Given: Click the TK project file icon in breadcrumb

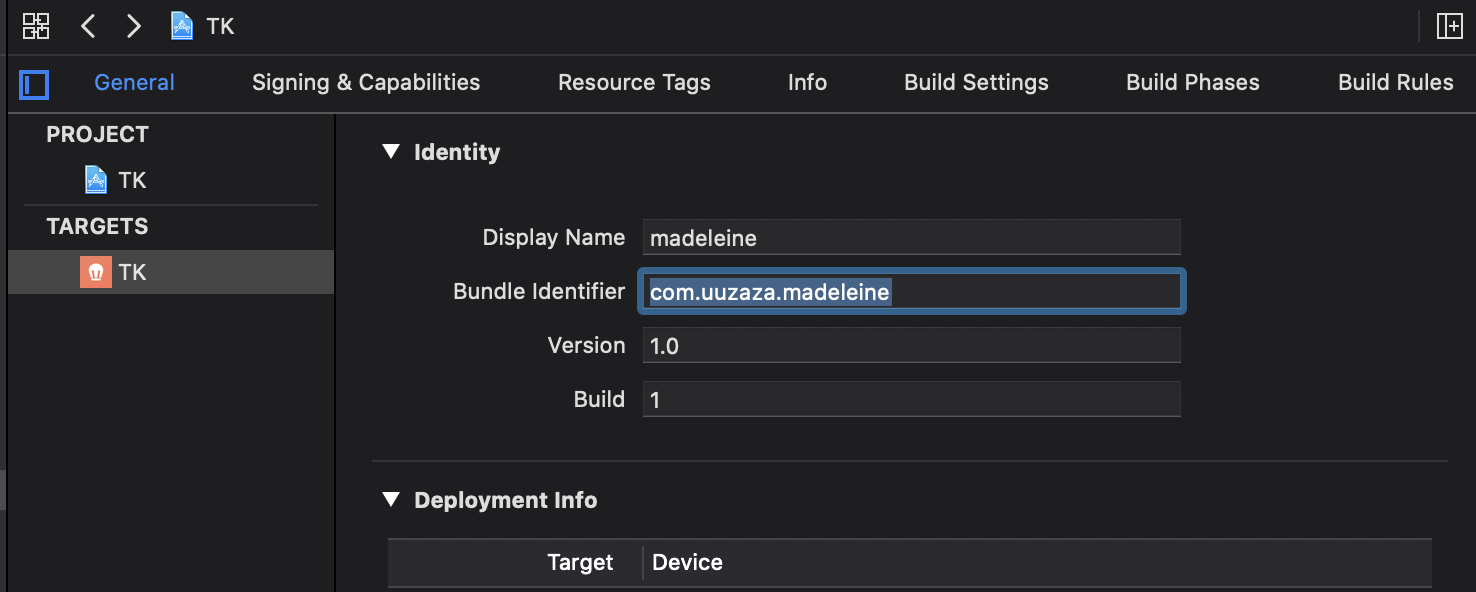Looking at the screenshot, I should [x=182, y=26].
